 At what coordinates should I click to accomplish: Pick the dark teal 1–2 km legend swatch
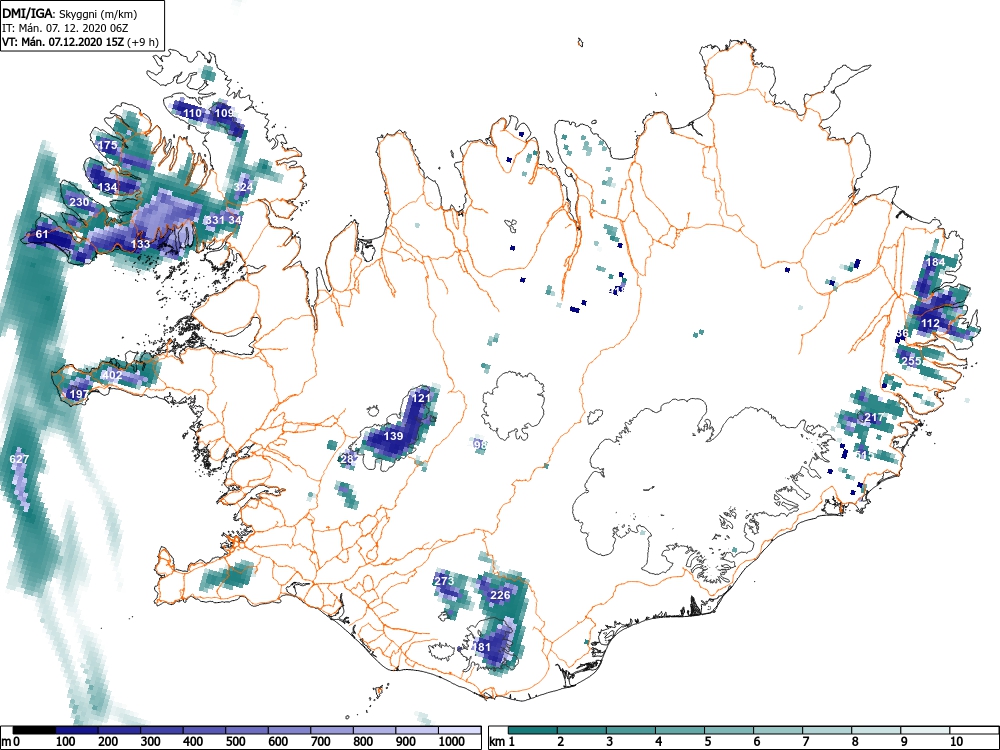click(533, 730)
